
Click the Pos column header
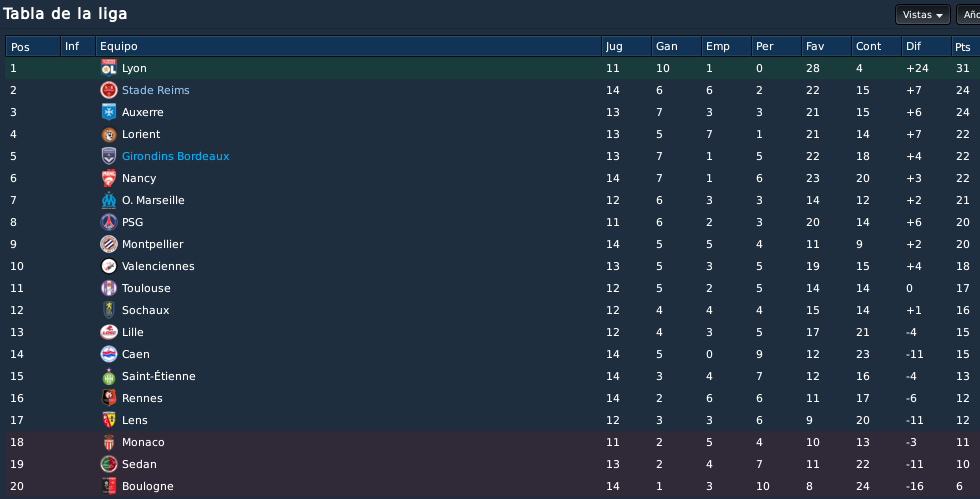(x=32, y=46)
